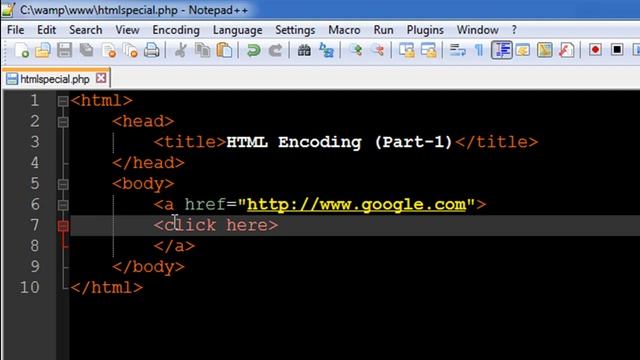
Task: Close all documents toolbar icon
Action: [130, 50]
